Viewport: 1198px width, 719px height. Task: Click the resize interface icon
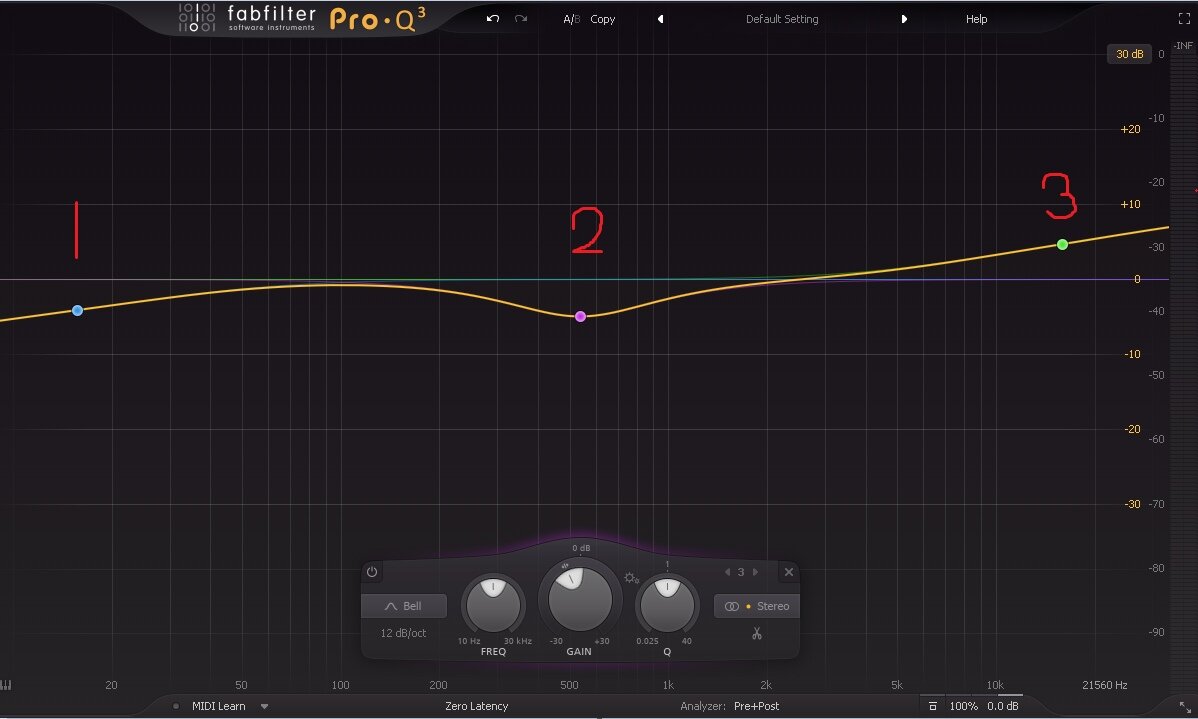1184,708
